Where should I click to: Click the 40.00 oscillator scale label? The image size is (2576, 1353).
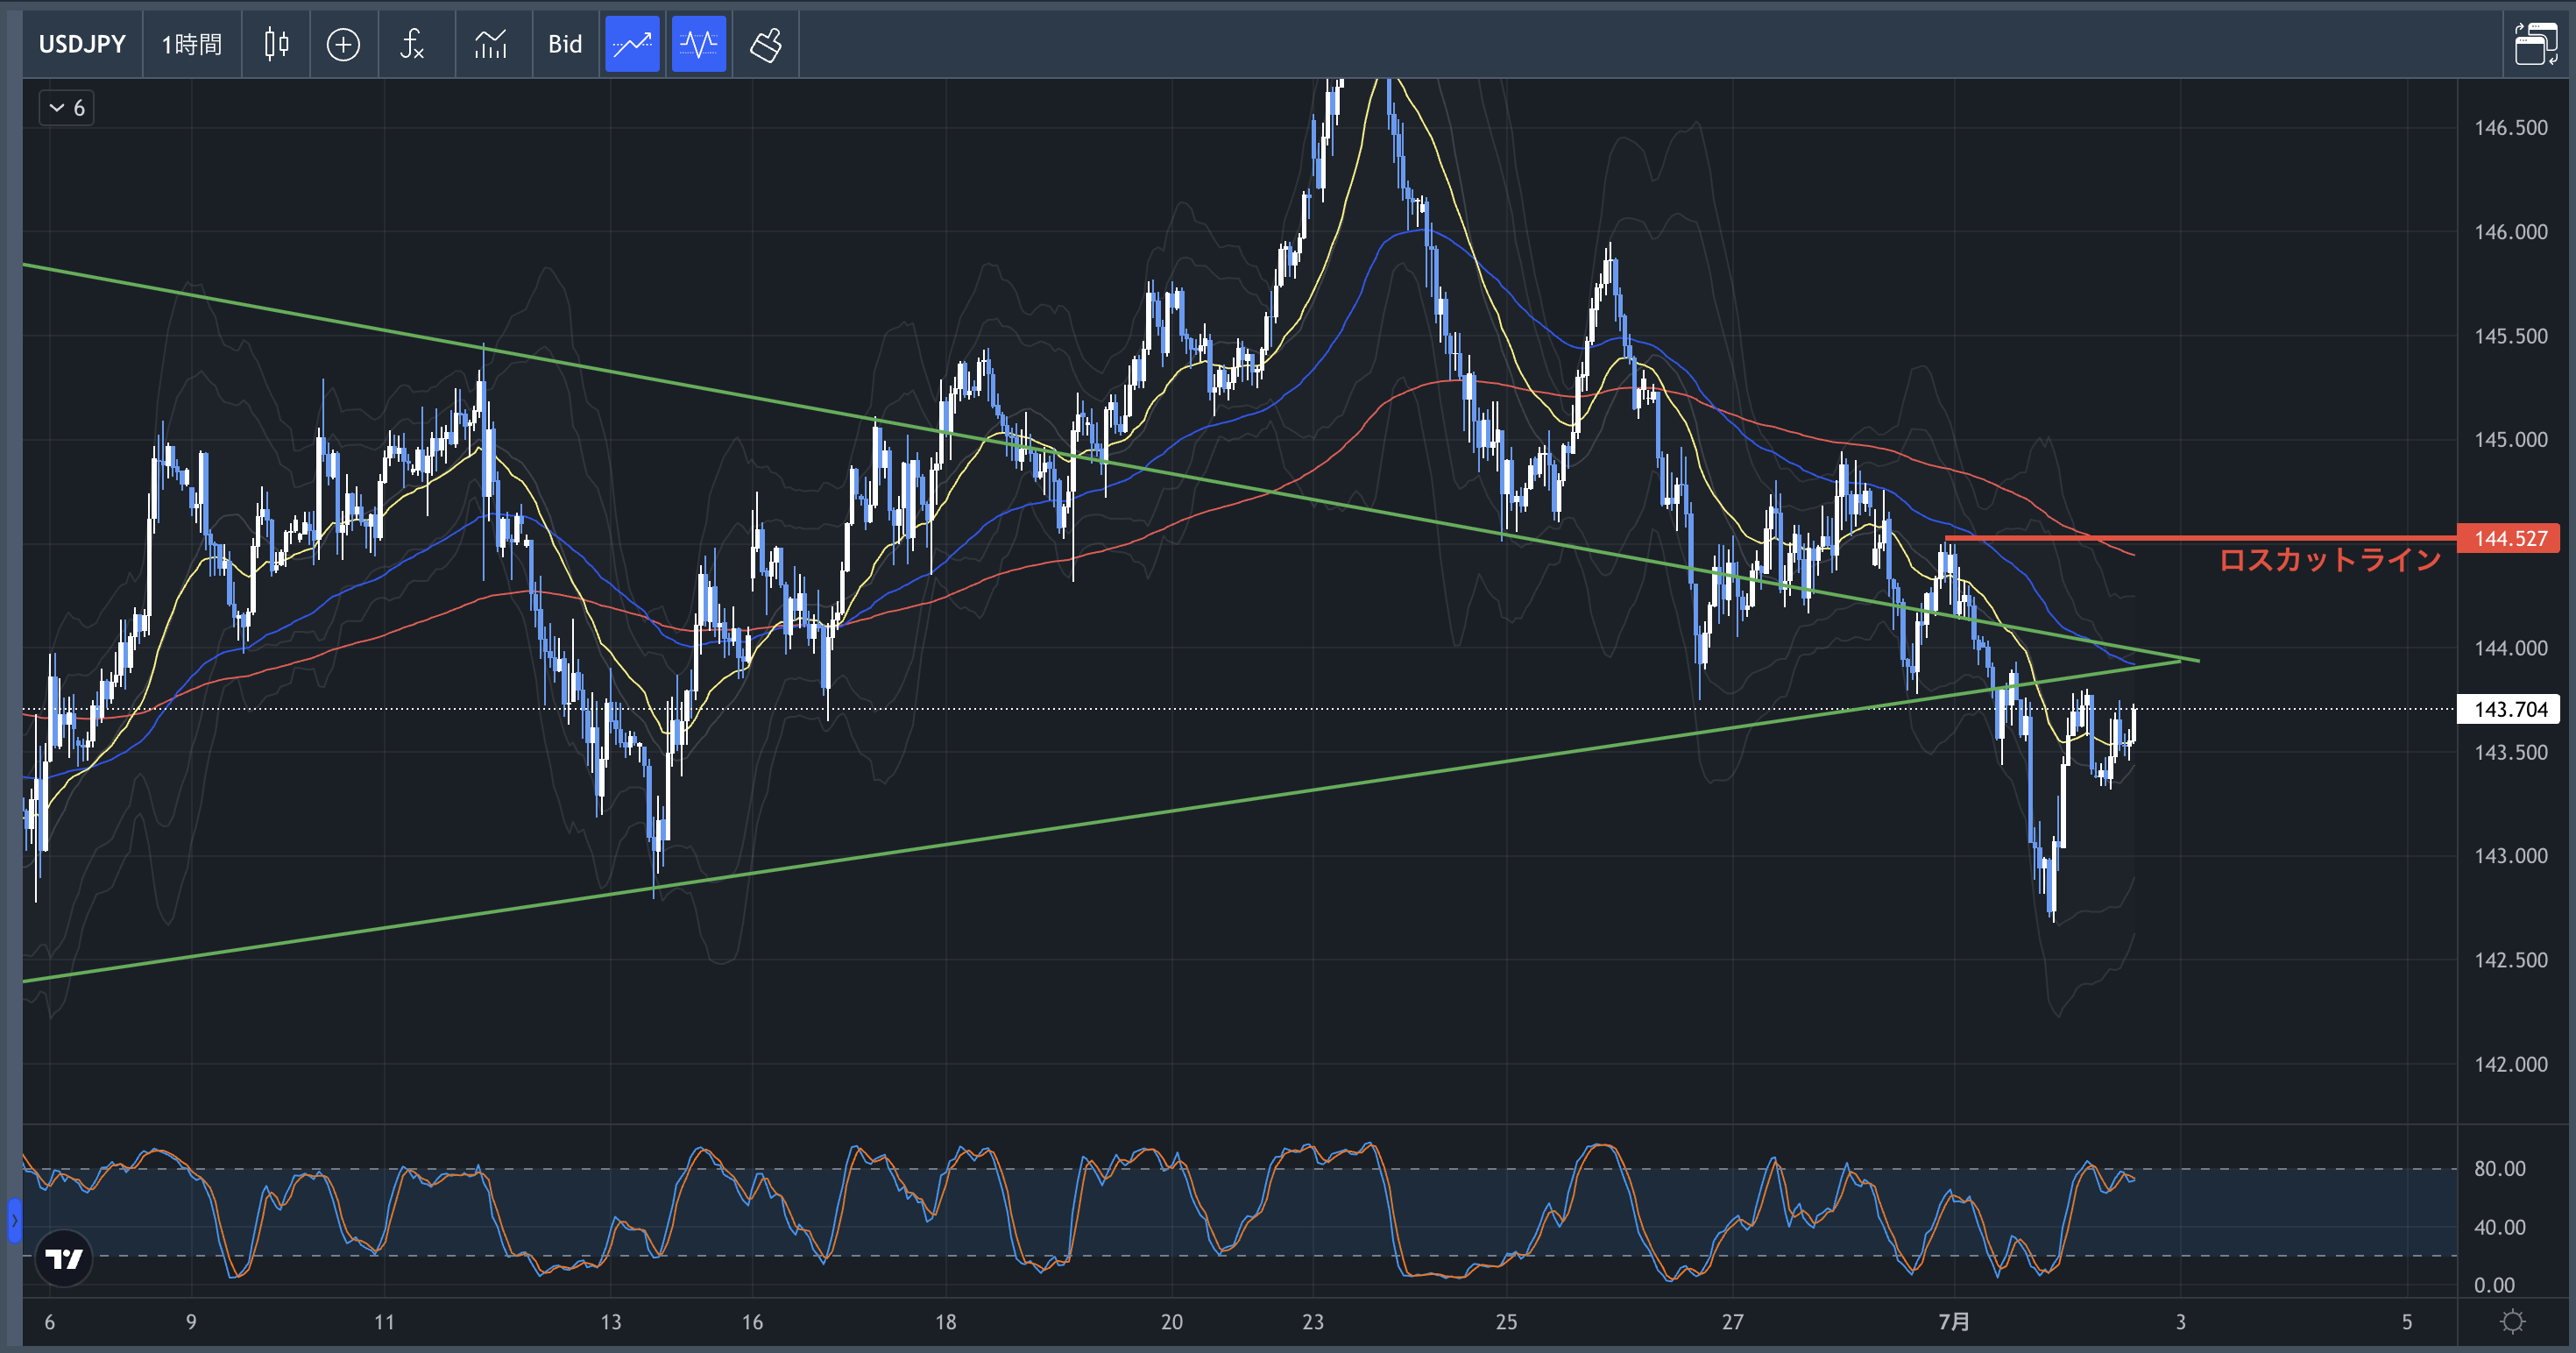pyautogui.click(x=2499, y=1227)
